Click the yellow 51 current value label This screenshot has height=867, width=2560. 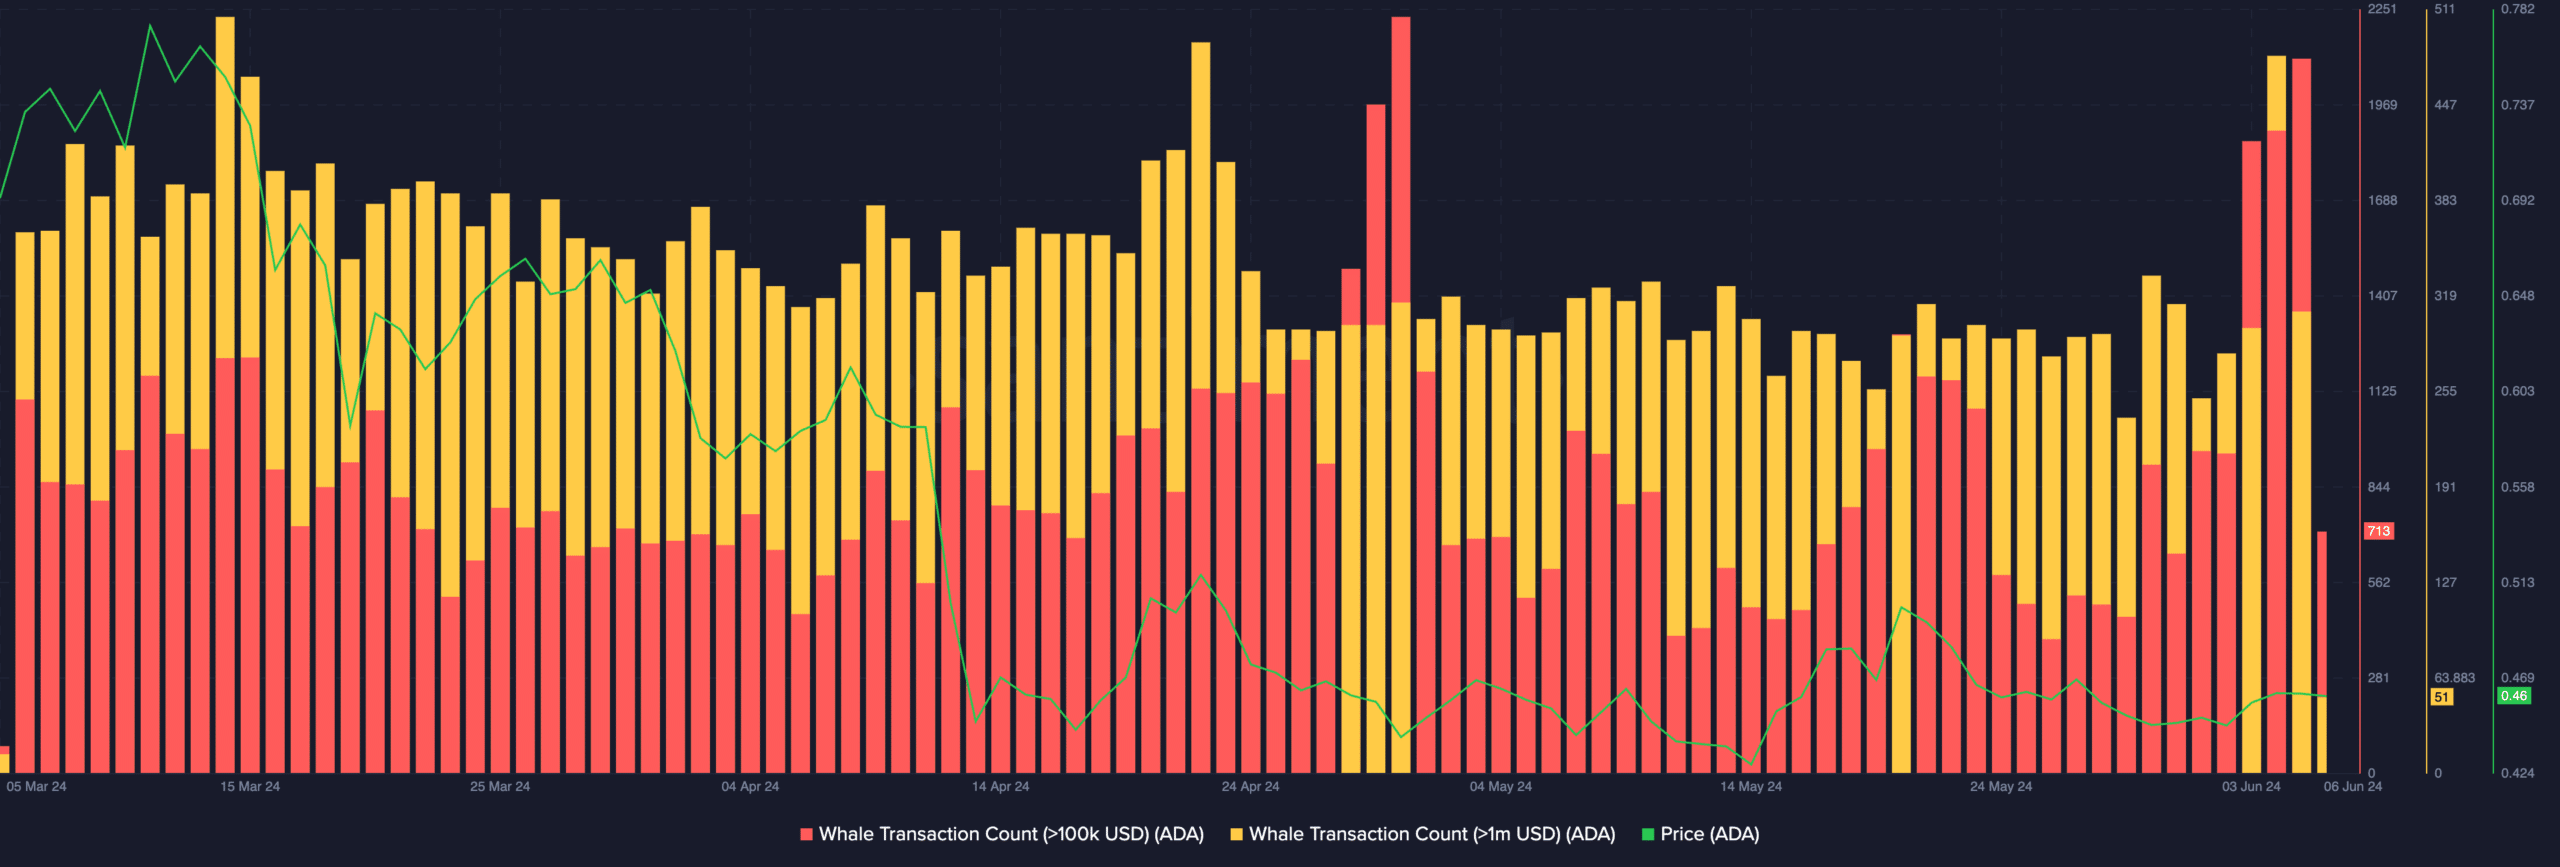tap(2442, 697)
